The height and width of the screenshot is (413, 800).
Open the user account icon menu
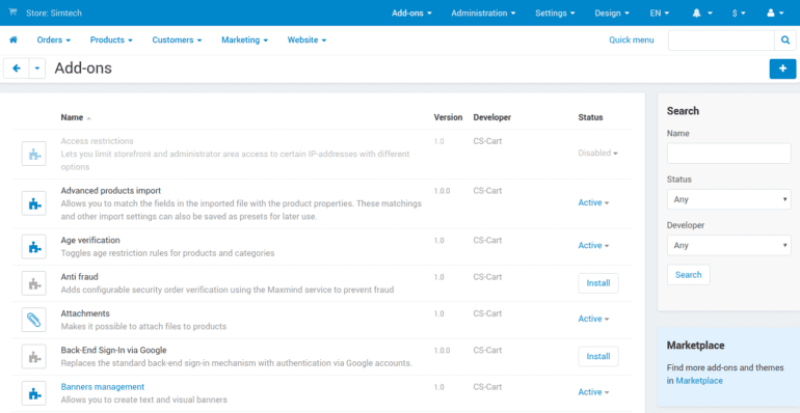[x=775, y=13]
